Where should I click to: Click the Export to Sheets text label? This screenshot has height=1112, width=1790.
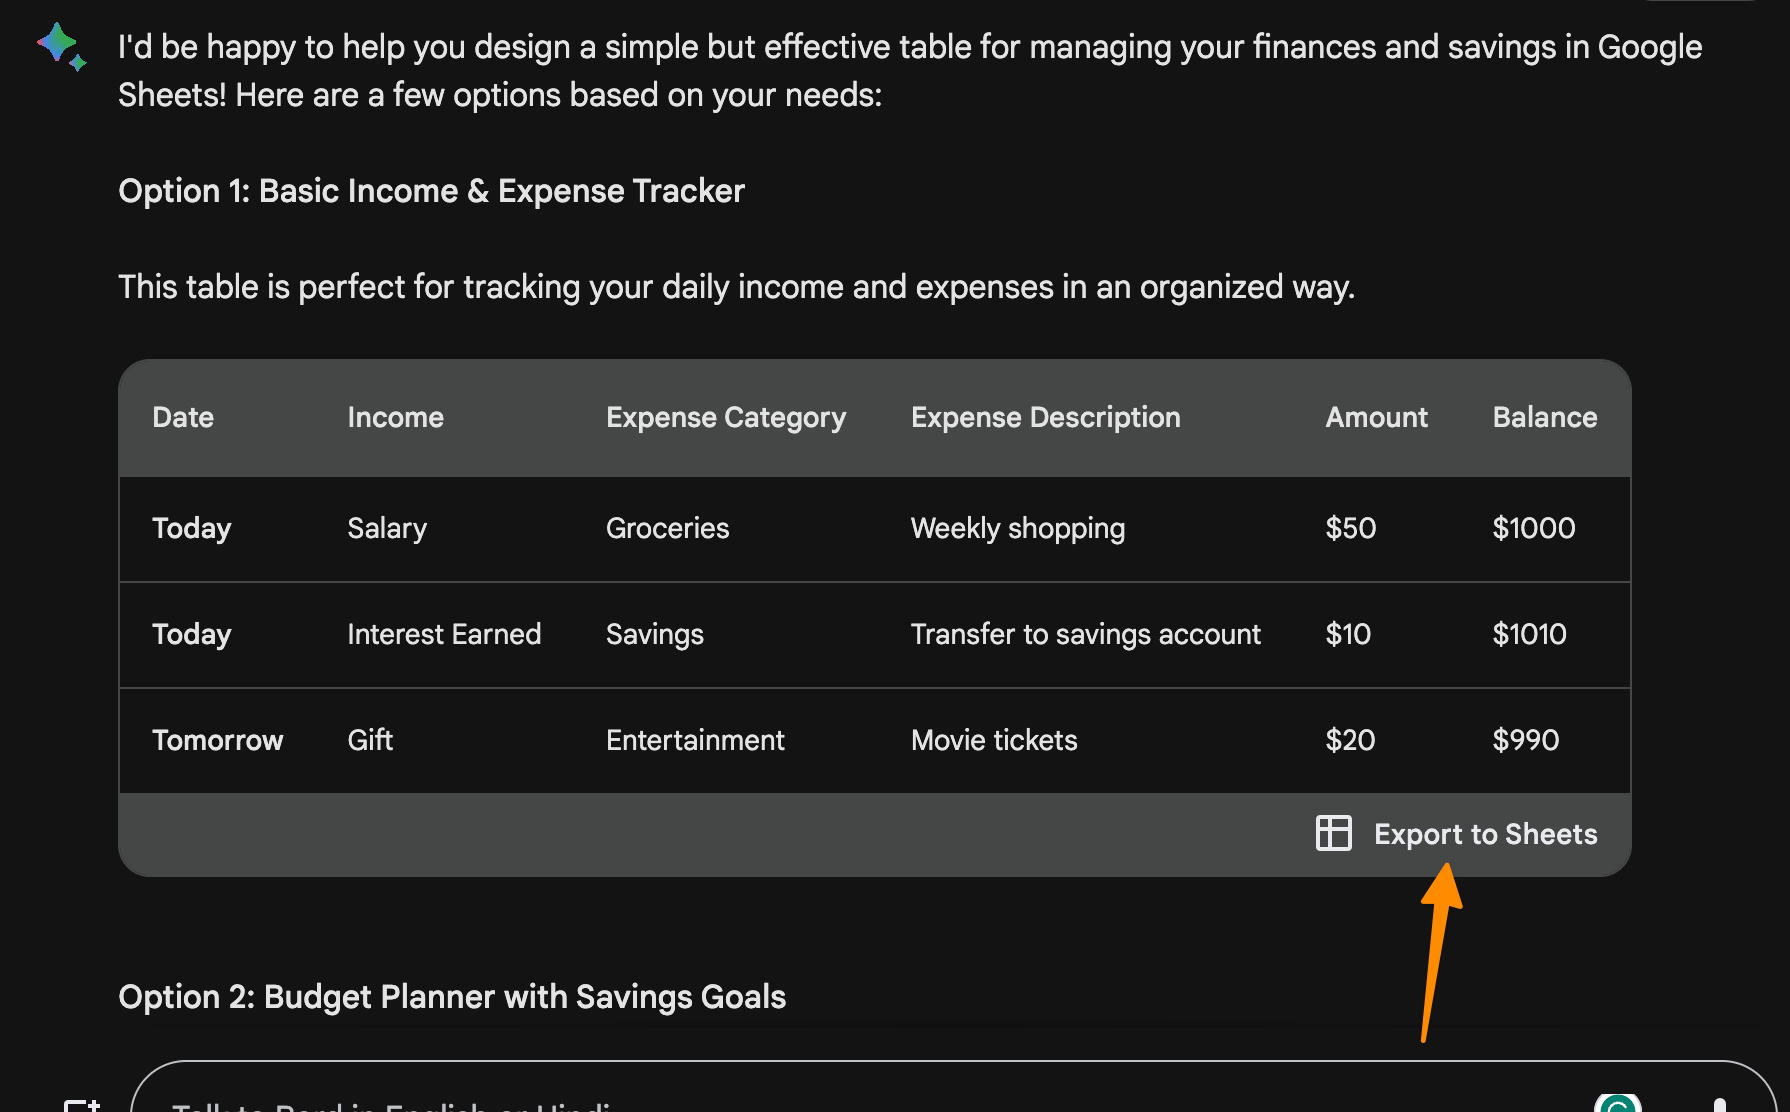1485,834
